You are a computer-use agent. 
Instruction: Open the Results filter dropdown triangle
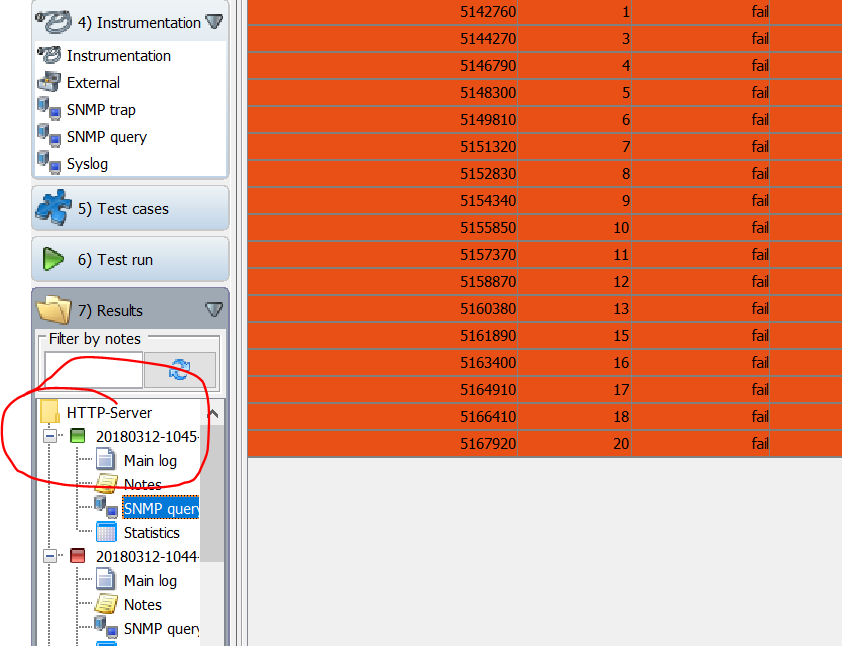214,309
